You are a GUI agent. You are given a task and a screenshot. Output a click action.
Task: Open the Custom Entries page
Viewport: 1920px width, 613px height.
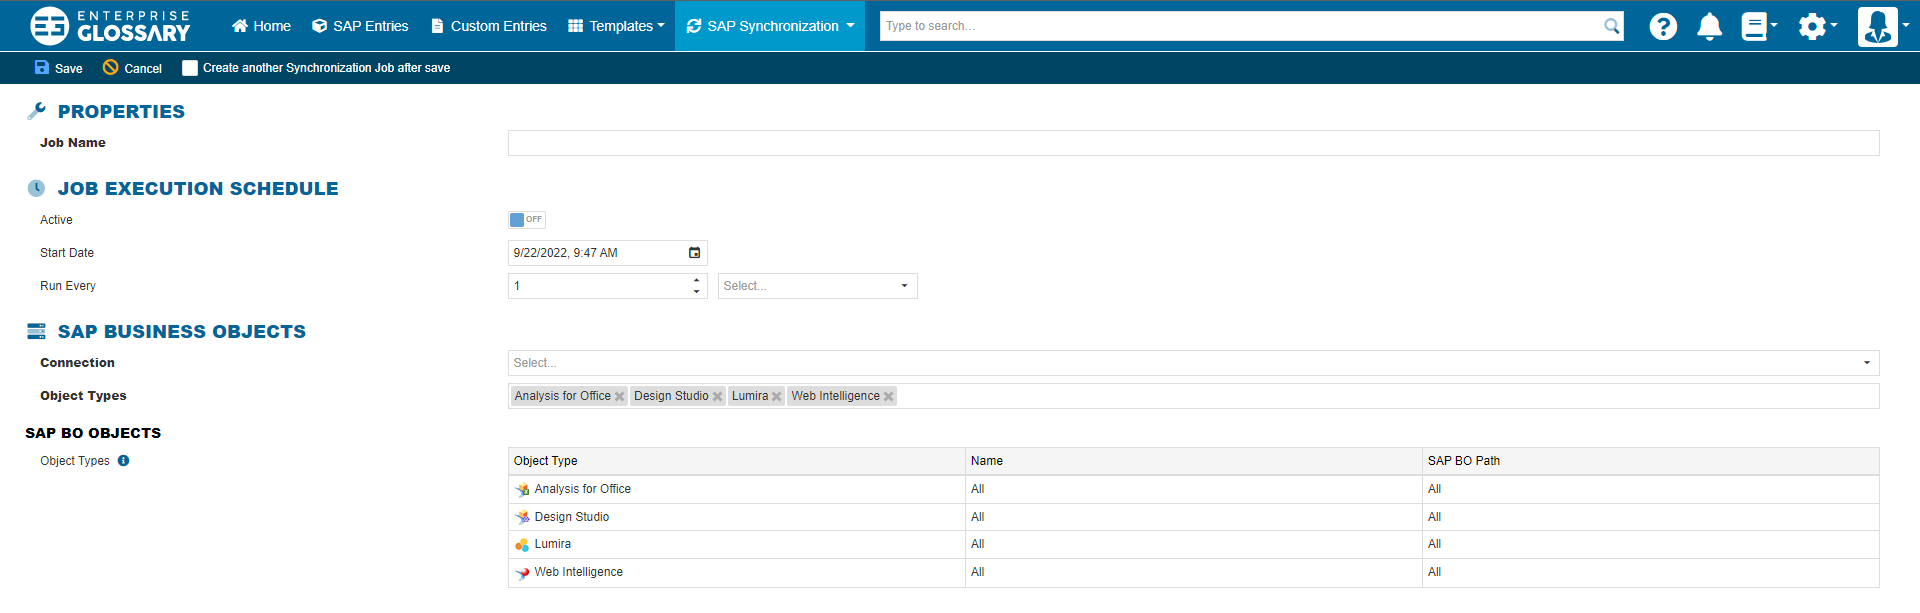(488, 26)
